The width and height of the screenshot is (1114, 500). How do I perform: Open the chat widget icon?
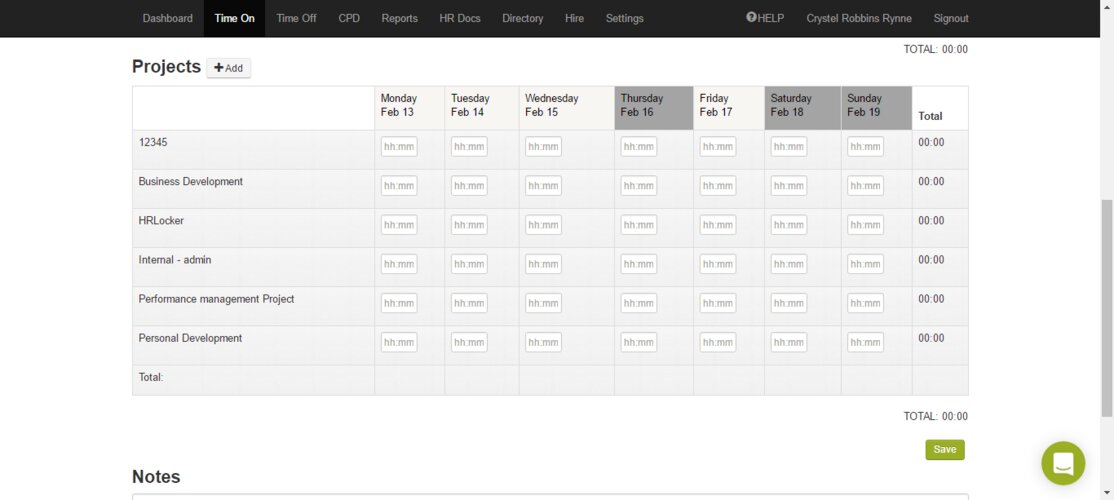pyautogui.click(x=1062, y=463)
